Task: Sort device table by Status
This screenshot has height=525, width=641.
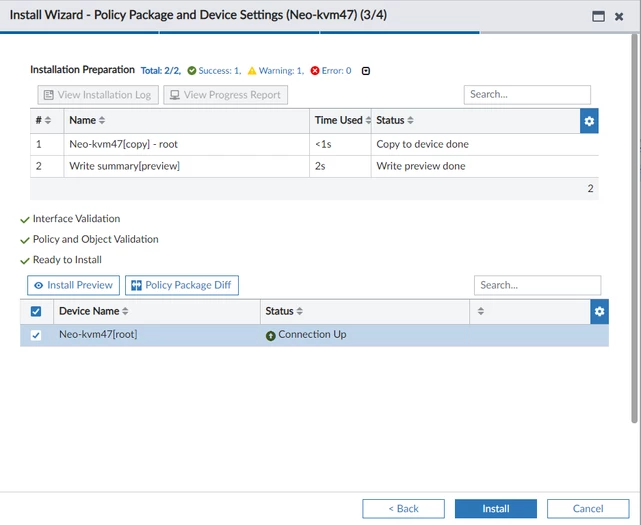Action: click(300, 311)
